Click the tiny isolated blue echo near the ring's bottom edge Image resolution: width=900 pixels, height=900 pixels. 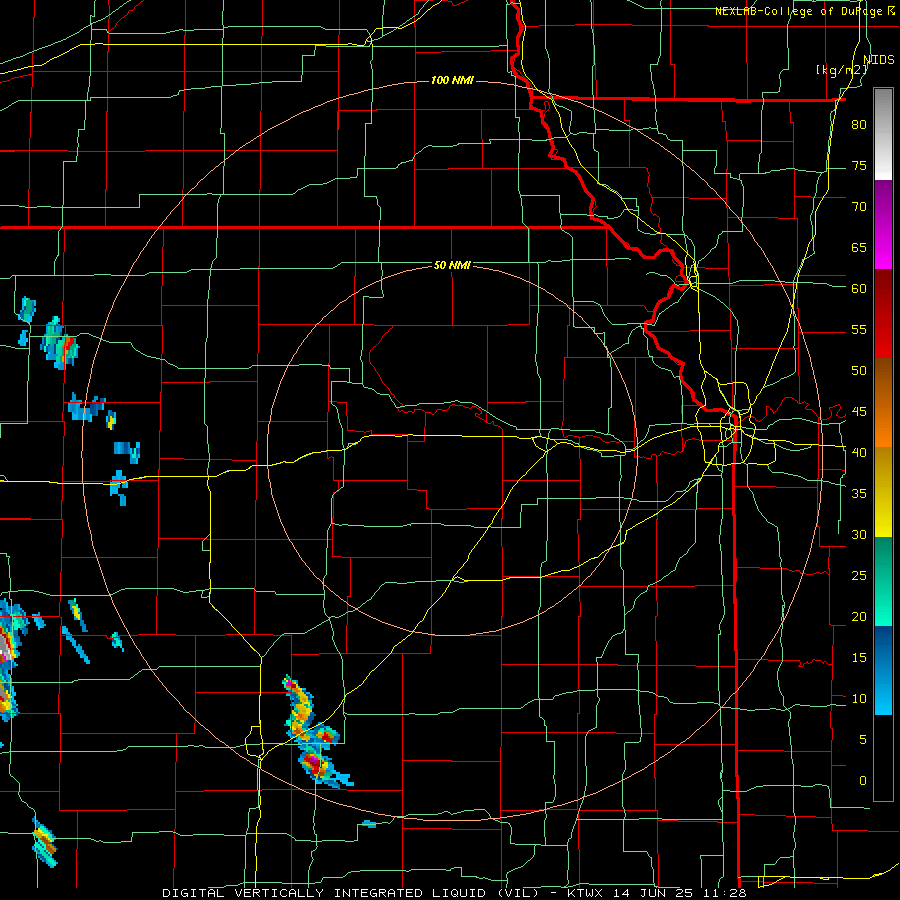369,824
